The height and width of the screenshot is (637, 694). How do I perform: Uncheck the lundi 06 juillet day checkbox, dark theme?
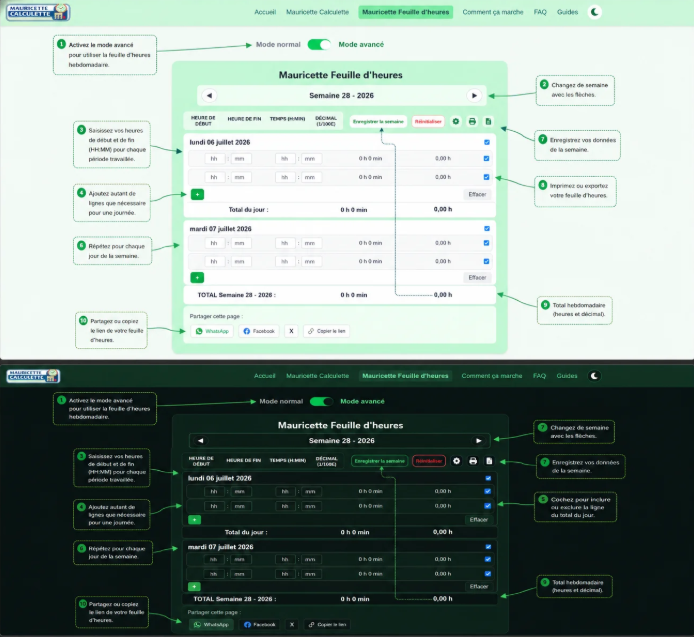(x=488, y=478)
